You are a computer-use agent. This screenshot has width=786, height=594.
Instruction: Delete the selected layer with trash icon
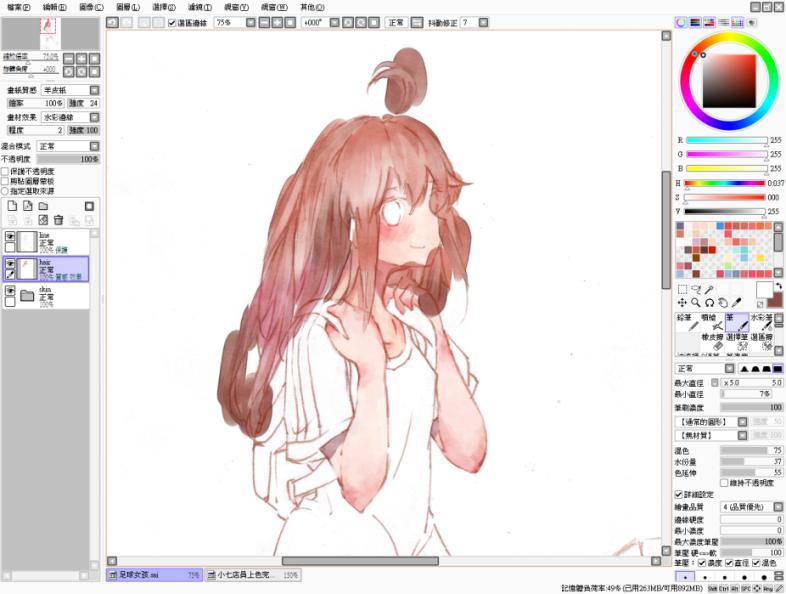59,220
